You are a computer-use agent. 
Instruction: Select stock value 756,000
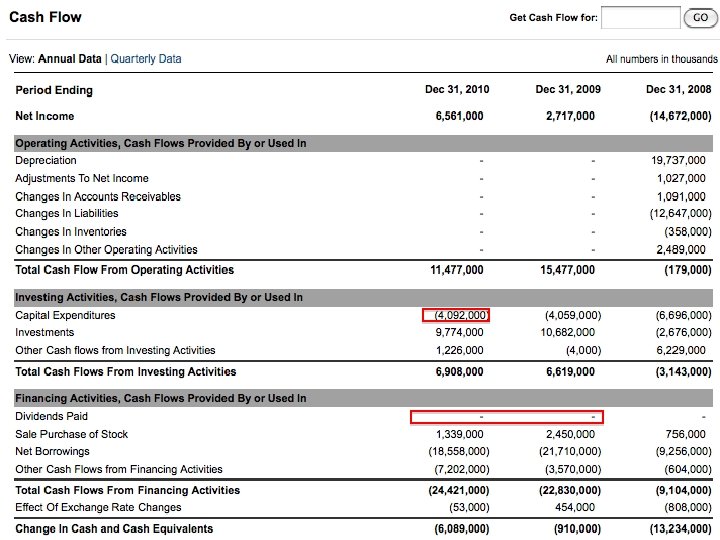pyautogui.click(x=686, y=434)
